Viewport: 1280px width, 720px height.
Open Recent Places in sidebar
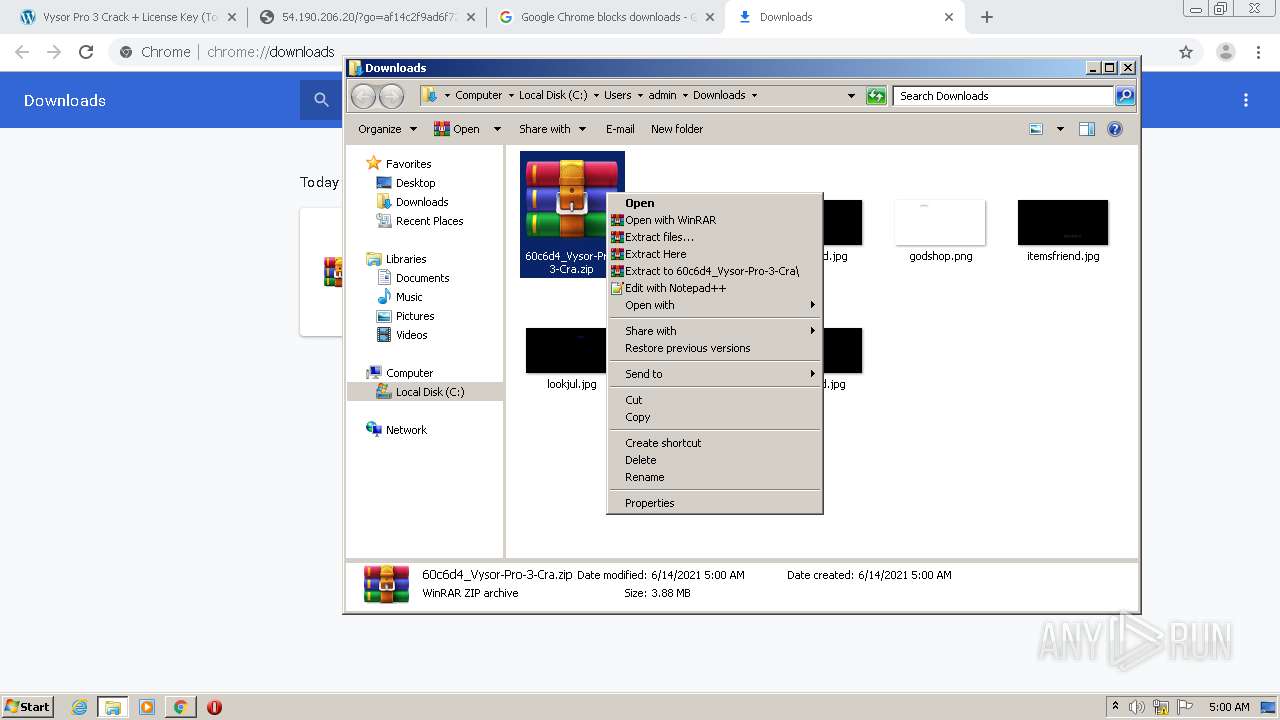pos(429,221)
